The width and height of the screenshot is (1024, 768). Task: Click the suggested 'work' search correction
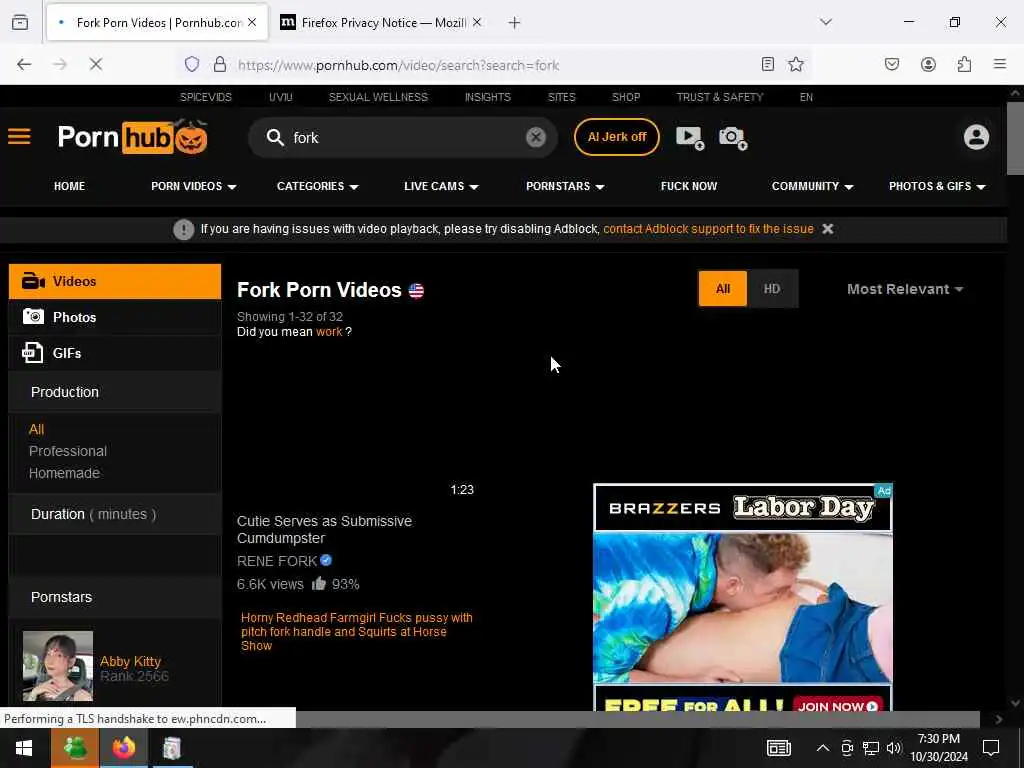(x=329, y=332)
